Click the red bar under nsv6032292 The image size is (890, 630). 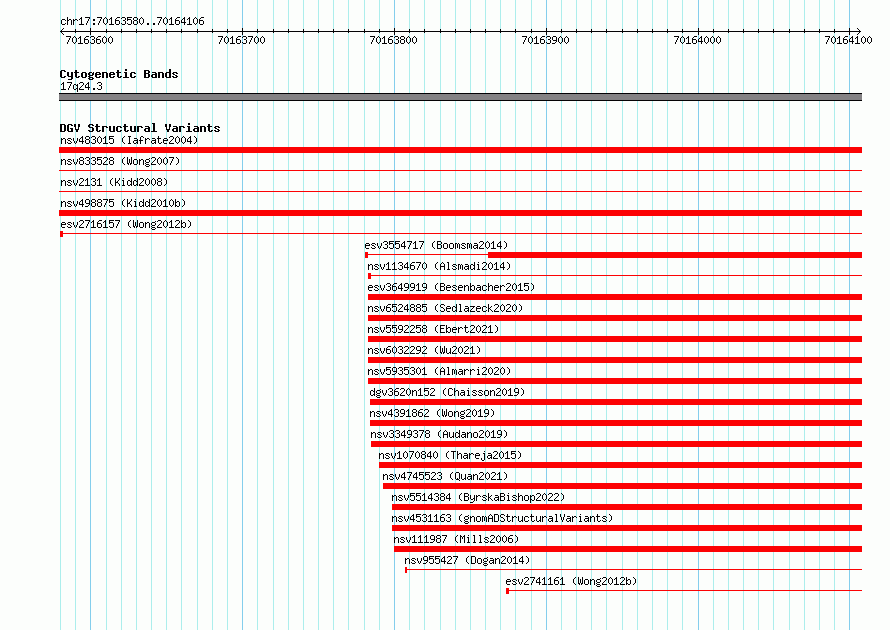(615, 360)
